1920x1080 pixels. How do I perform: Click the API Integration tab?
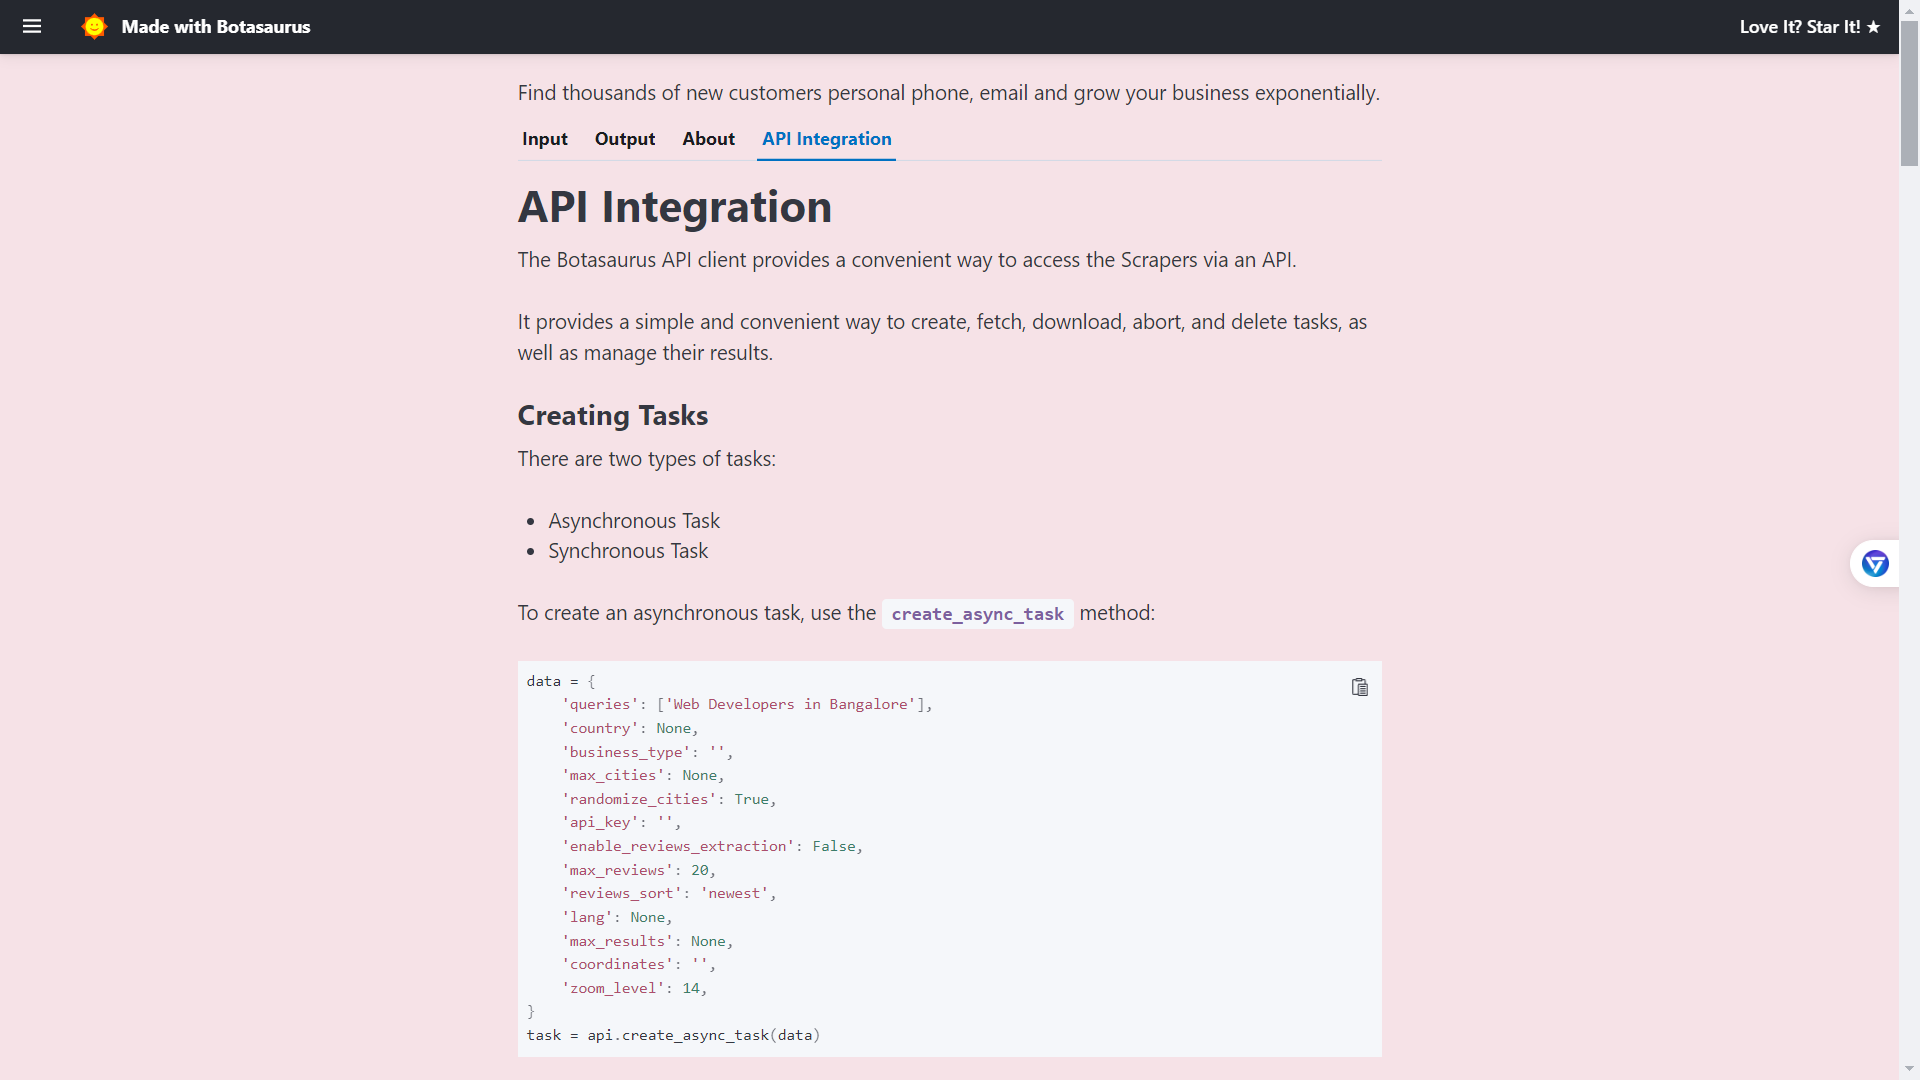tap(827, 138)
